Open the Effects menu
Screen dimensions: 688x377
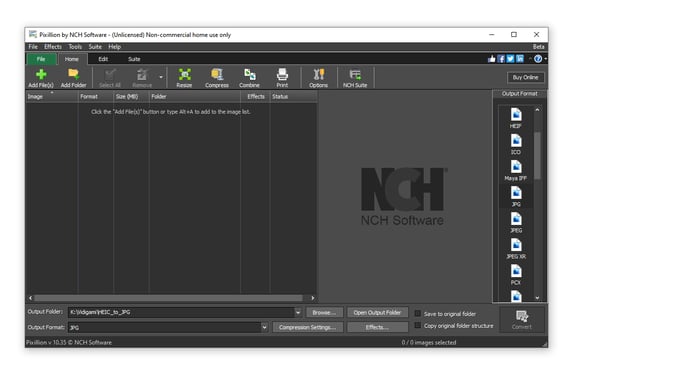(x=53, y=47)
